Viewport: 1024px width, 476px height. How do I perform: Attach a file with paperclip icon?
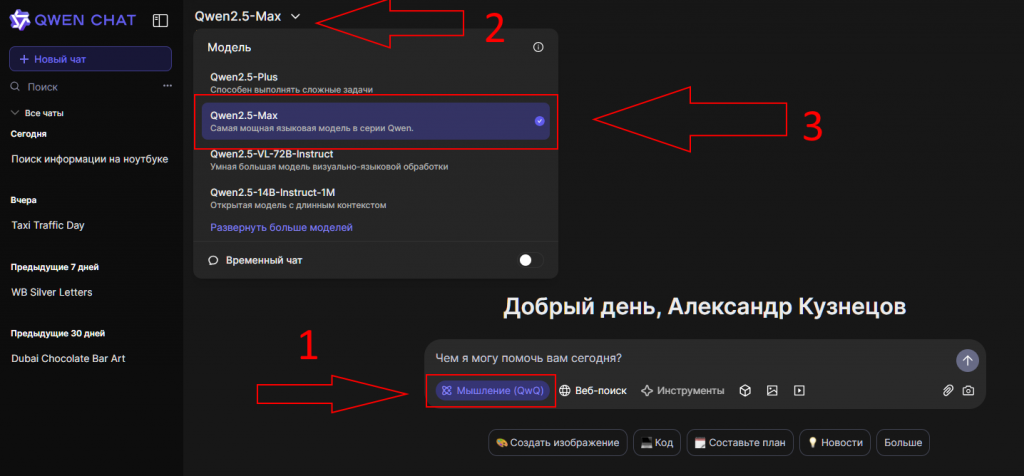tap(948, 390)
